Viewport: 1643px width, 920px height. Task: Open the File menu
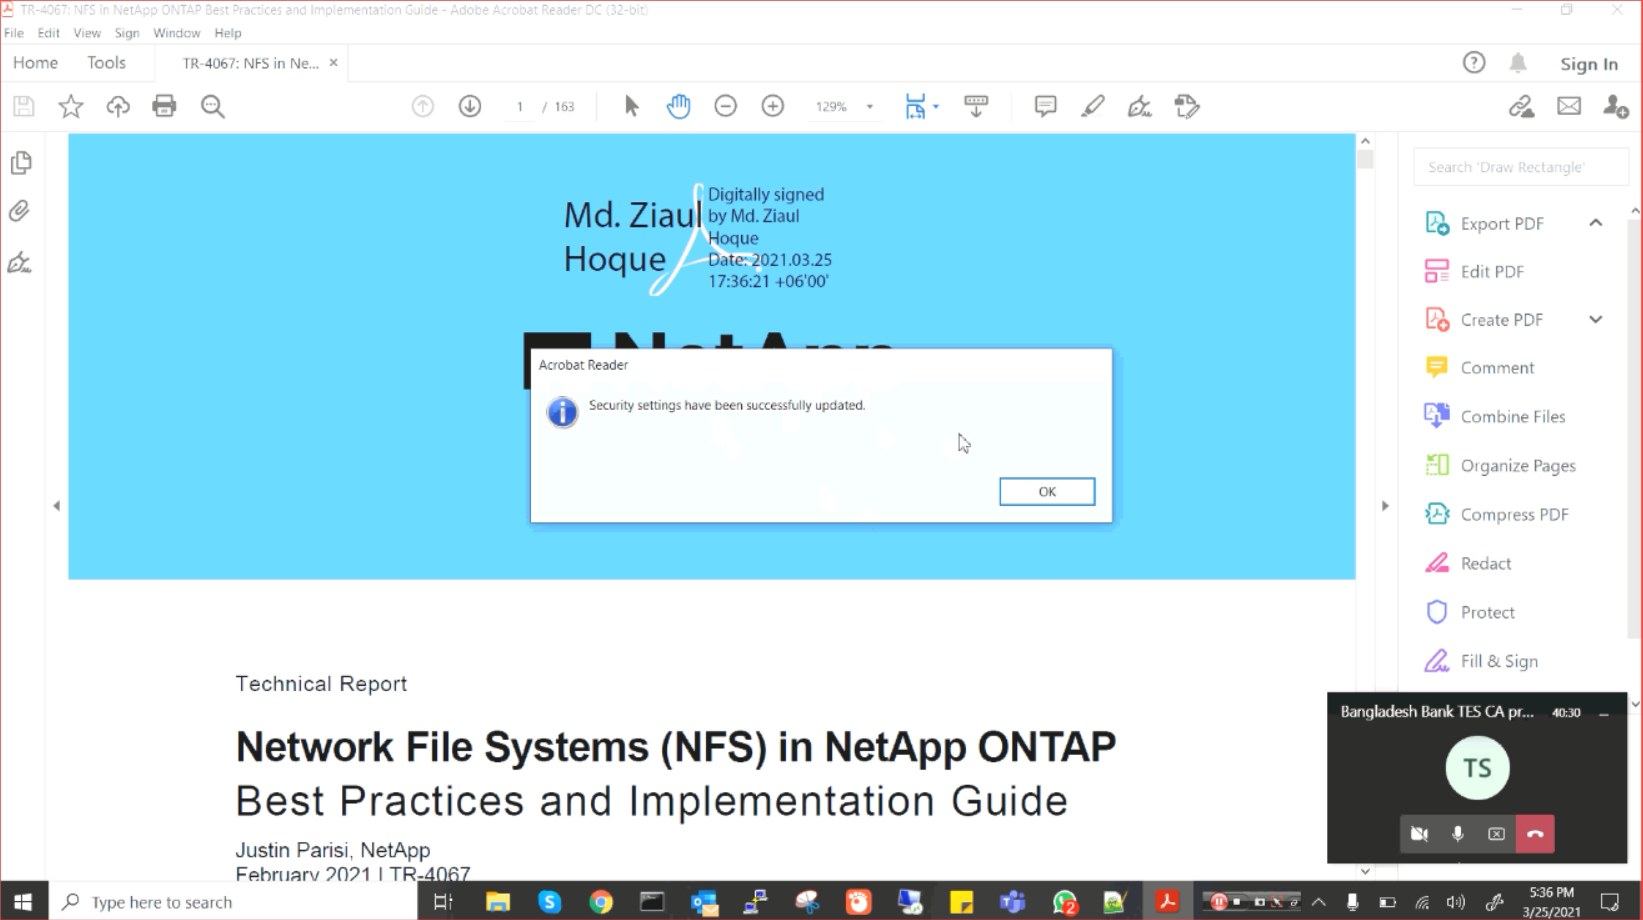point(14,33)
